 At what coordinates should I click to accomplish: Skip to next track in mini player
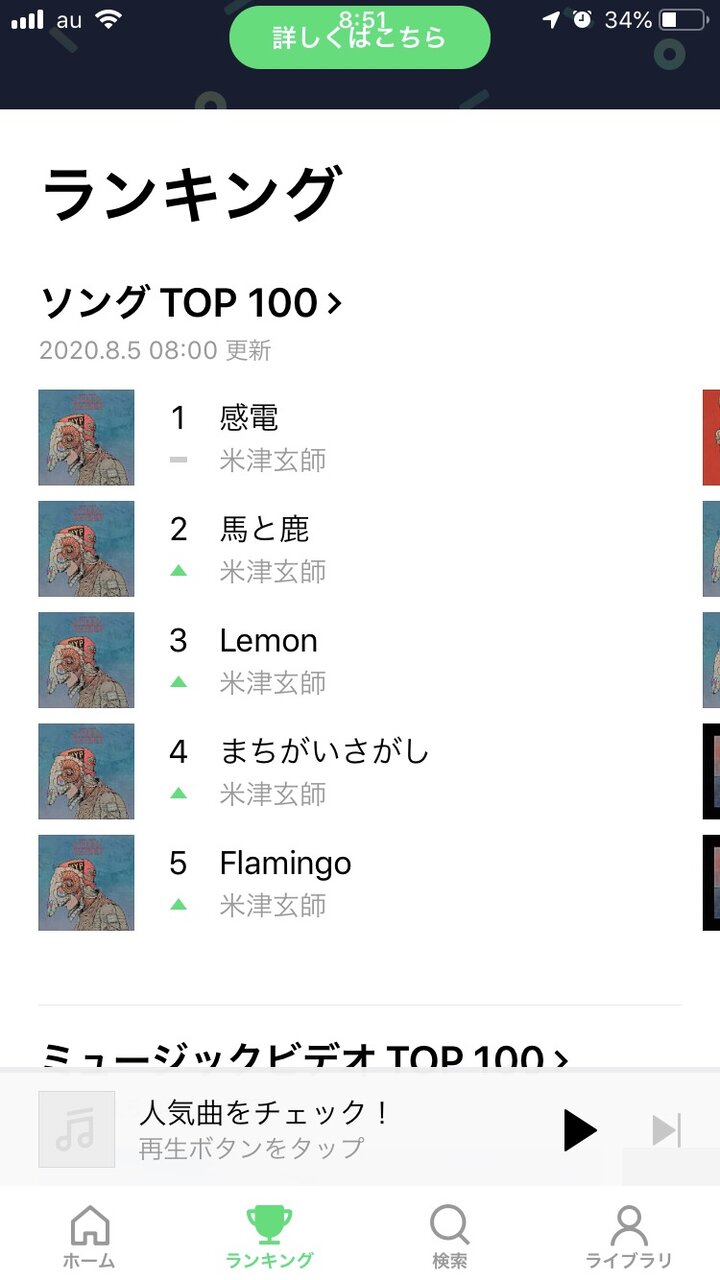tap(666, 1130)
